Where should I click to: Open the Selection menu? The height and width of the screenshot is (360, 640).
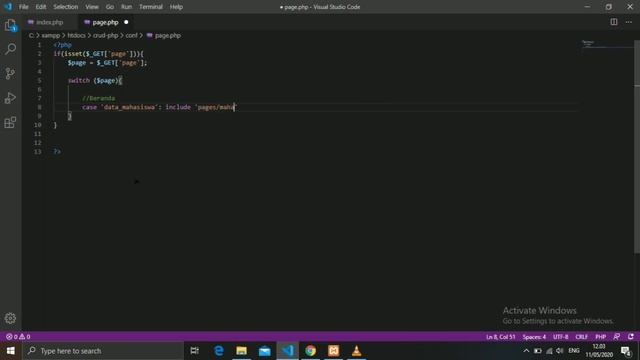click(66, 7)
